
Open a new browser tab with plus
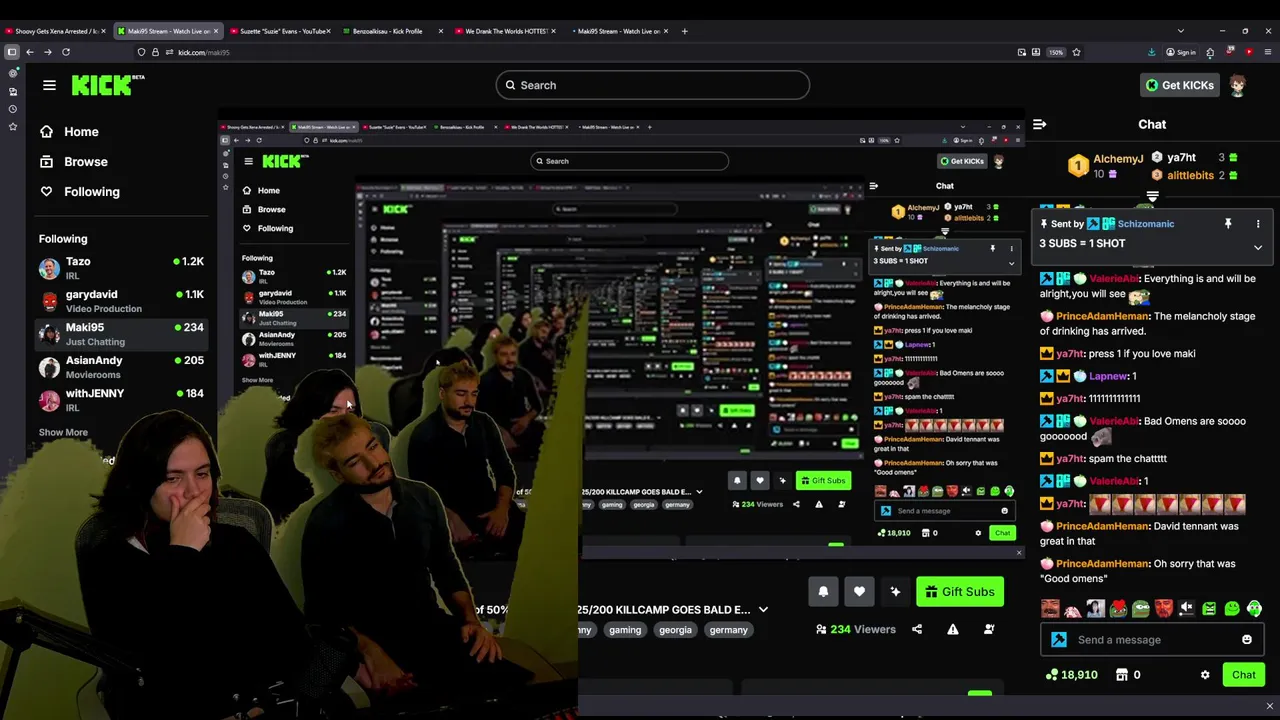(685, 31)
